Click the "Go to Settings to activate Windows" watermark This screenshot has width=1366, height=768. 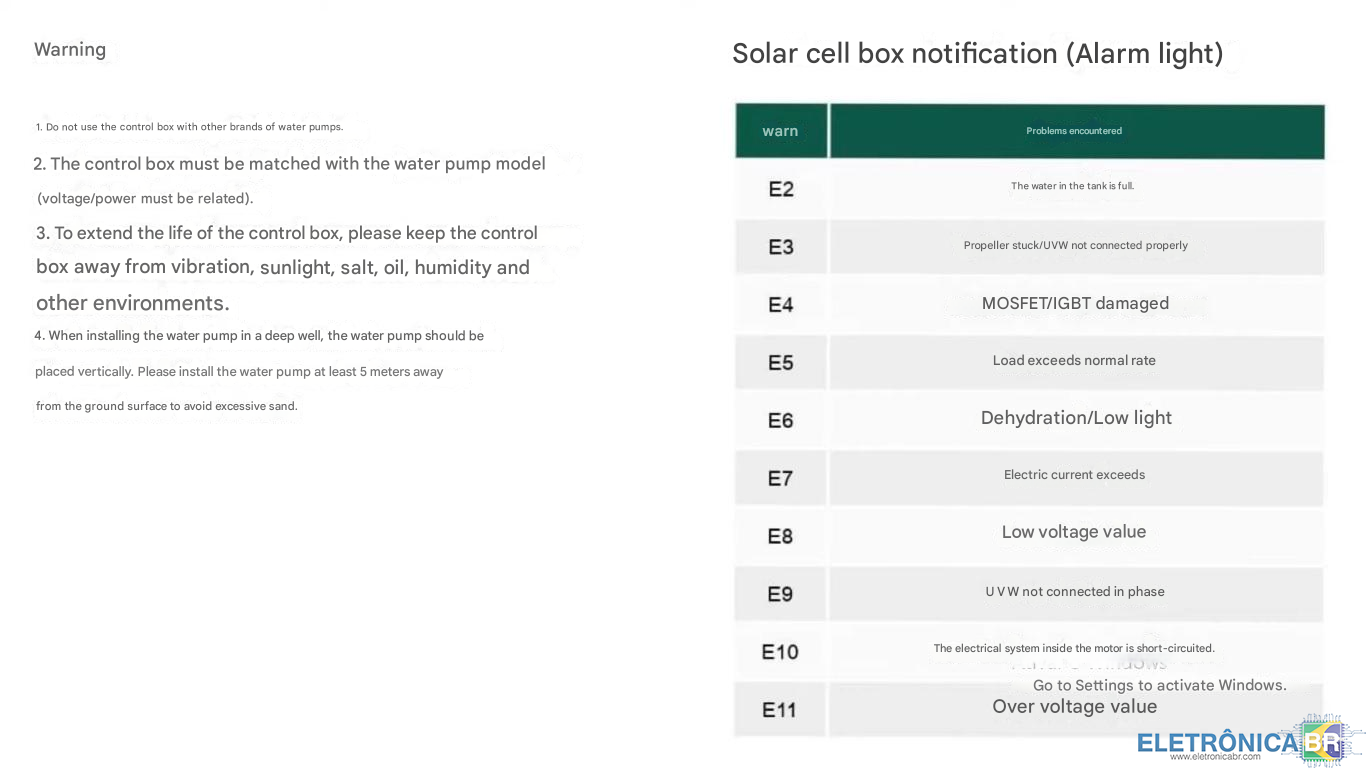pyautogui.click(x=1159, y=685)
